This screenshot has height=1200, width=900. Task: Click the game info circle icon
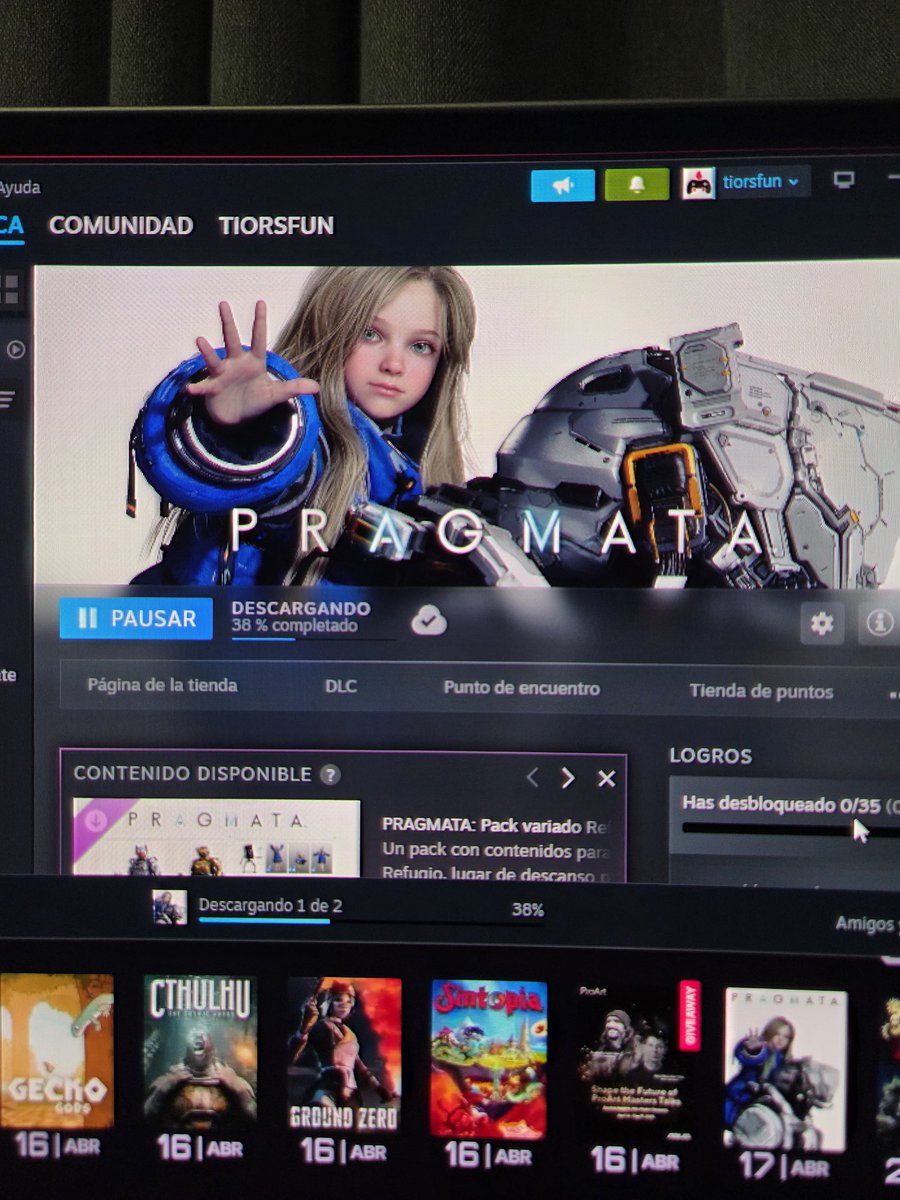[878, 623]
